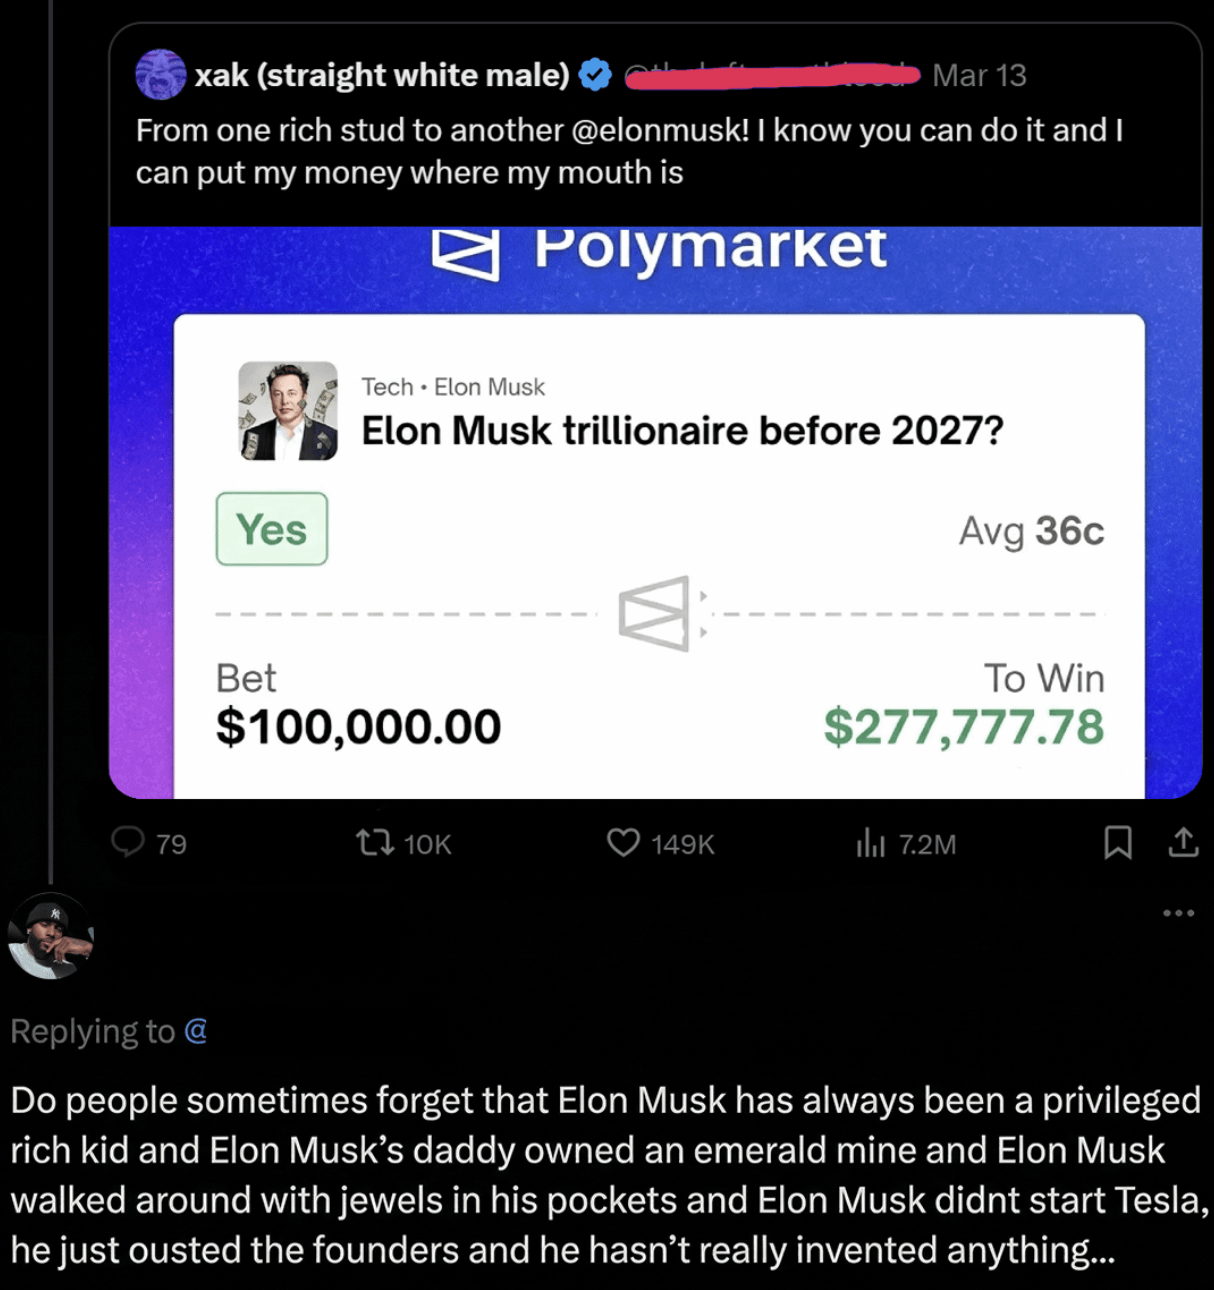Viewport: 1214px width, 1290px height.
Task: Click the blue @ in Replying to
Action: coord(196,1030)
